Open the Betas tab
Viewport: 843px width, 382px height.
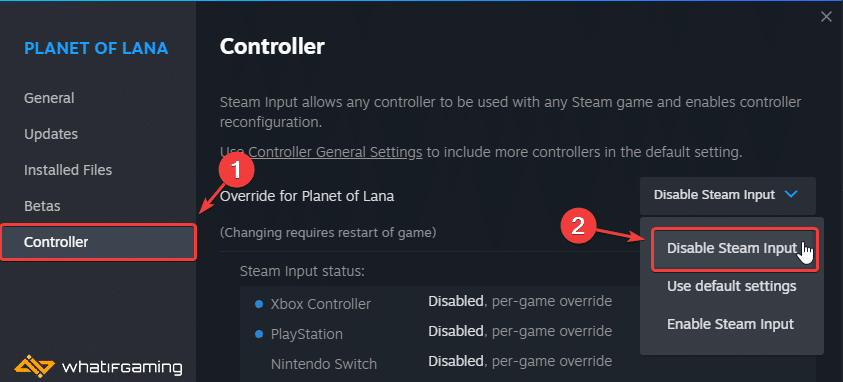pos(42,206)
